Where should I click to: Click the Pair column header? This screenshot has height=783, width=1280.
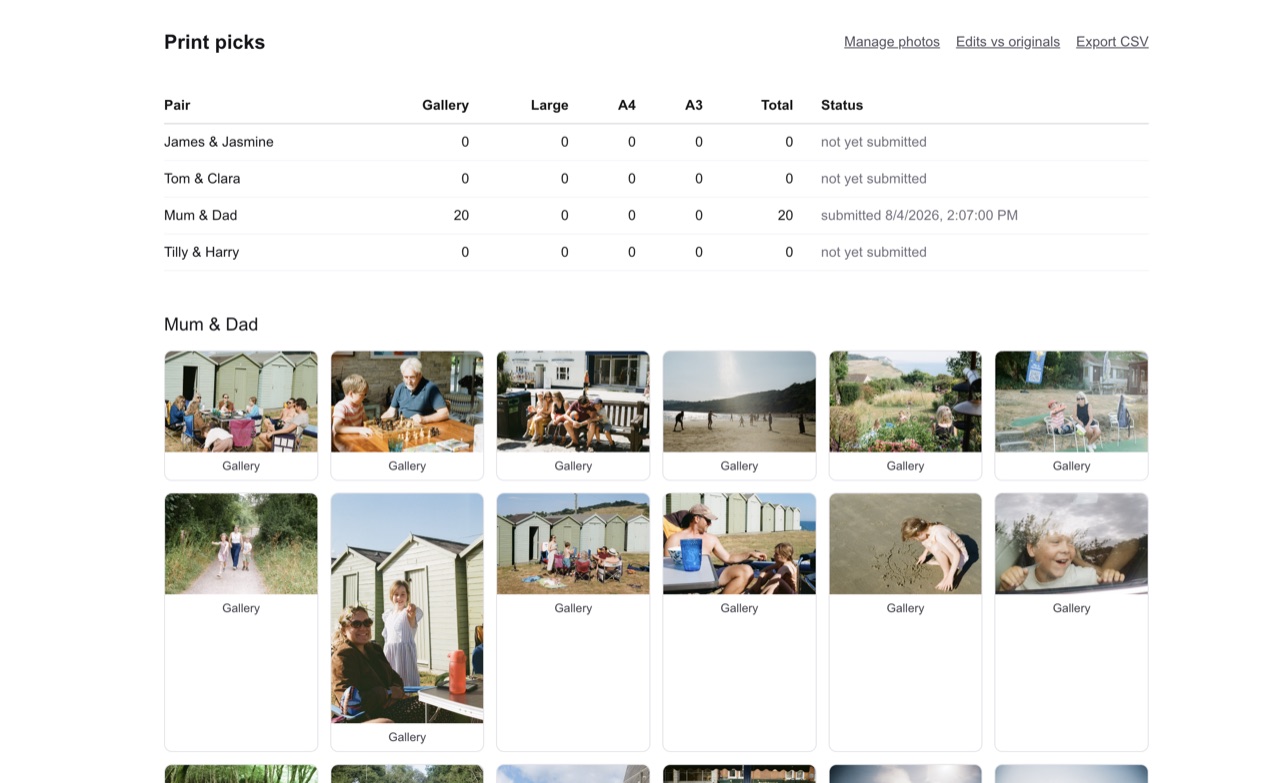coord(177,105)
